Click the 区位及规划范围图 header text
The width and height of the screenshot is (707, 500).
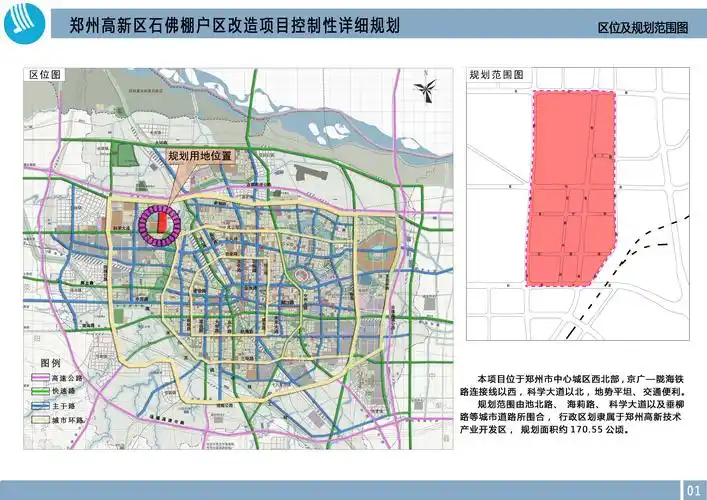(643, 28)
